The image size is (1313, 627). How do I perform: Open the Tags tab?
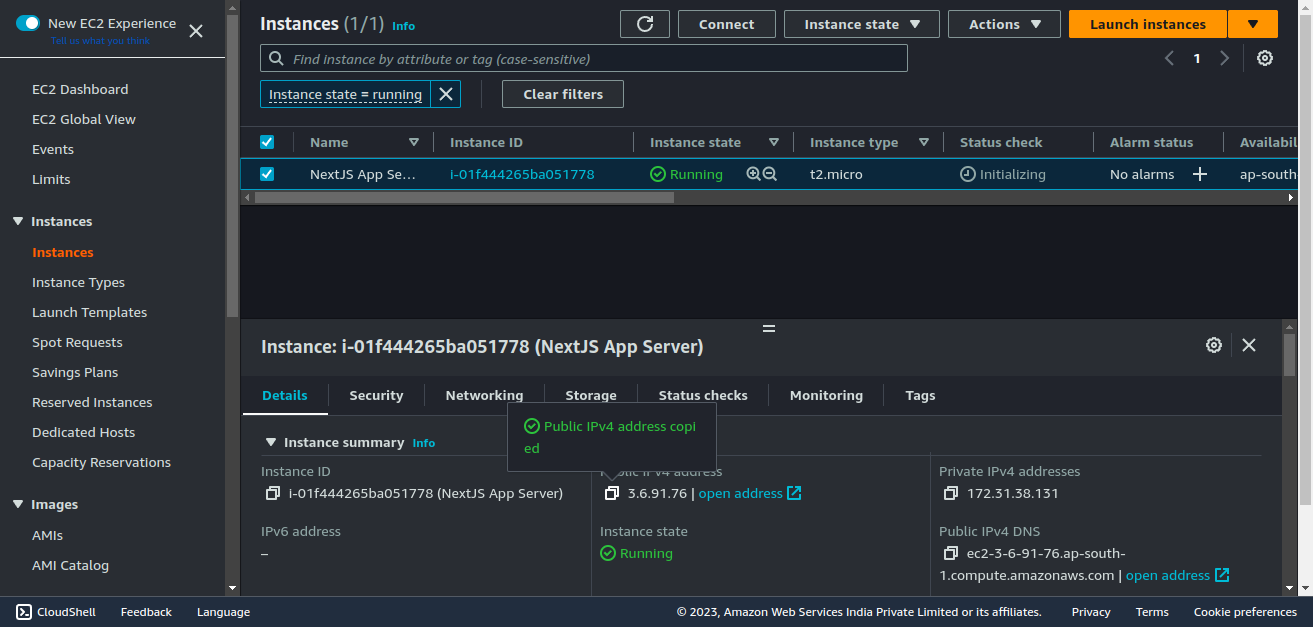(920, 395)
